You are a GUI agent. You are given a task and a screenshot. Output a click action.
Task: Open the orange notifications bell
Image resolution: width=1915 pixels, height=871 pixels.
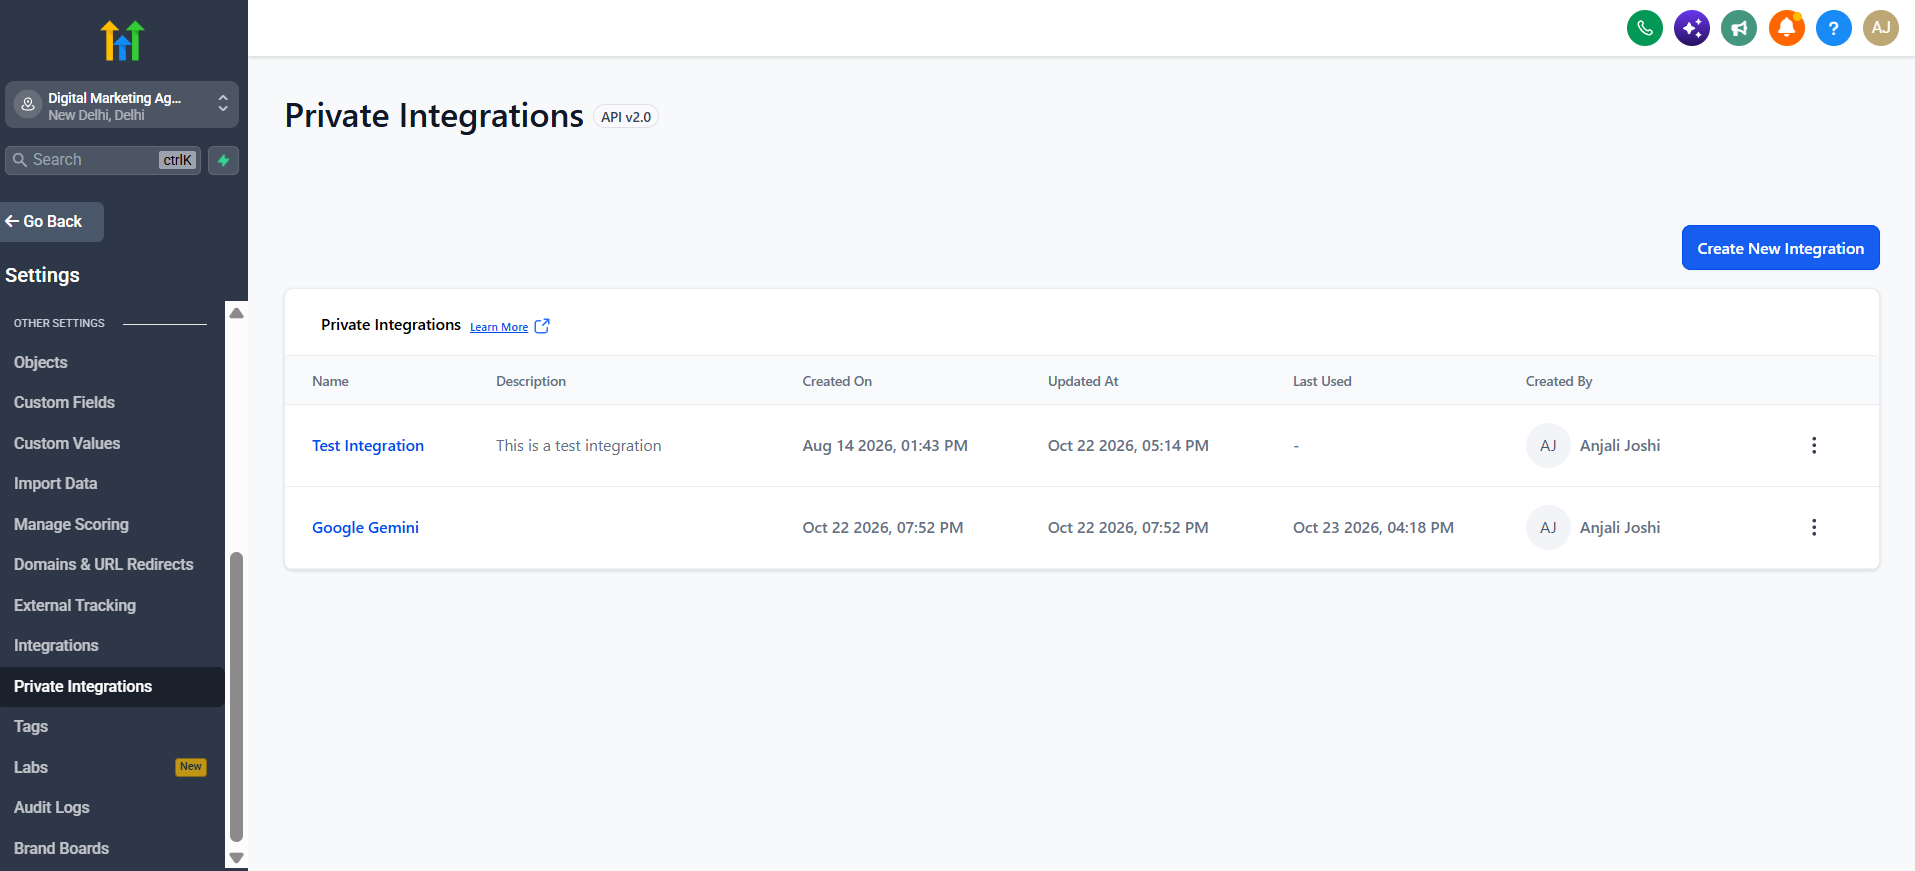1787,28
